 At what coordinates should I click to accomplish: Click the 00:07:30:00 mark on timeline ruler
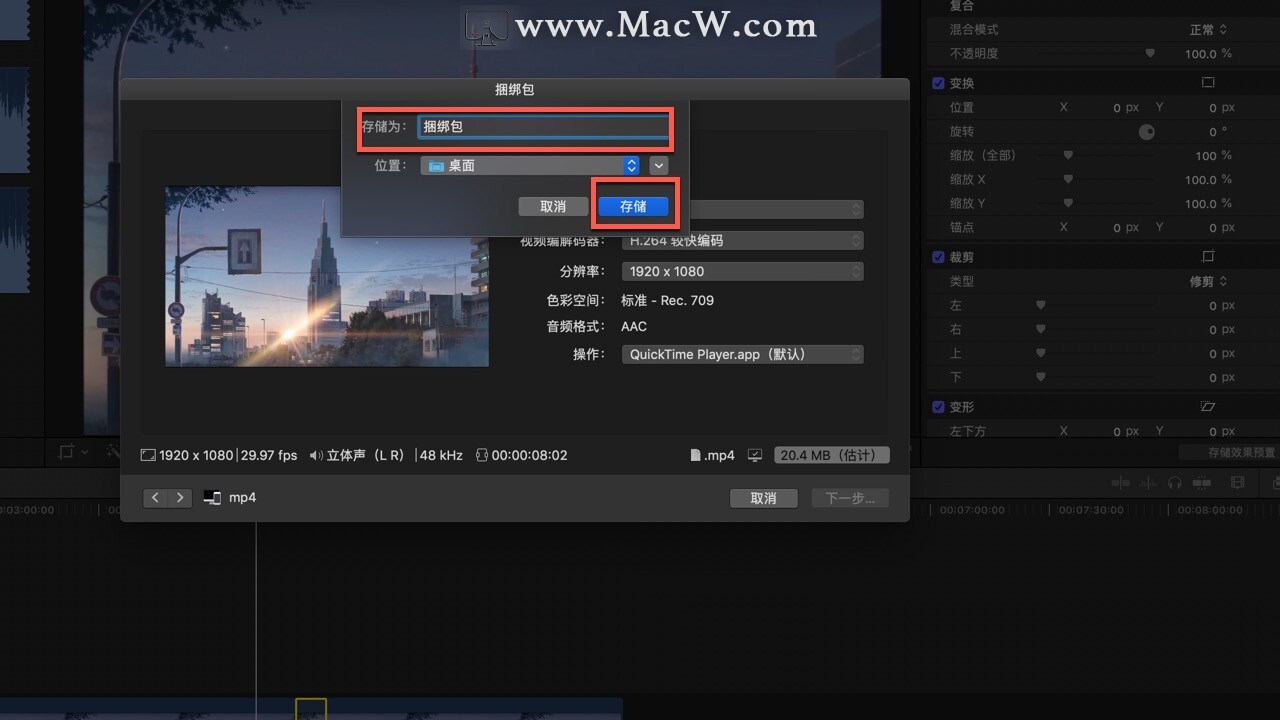(1089, 510)
